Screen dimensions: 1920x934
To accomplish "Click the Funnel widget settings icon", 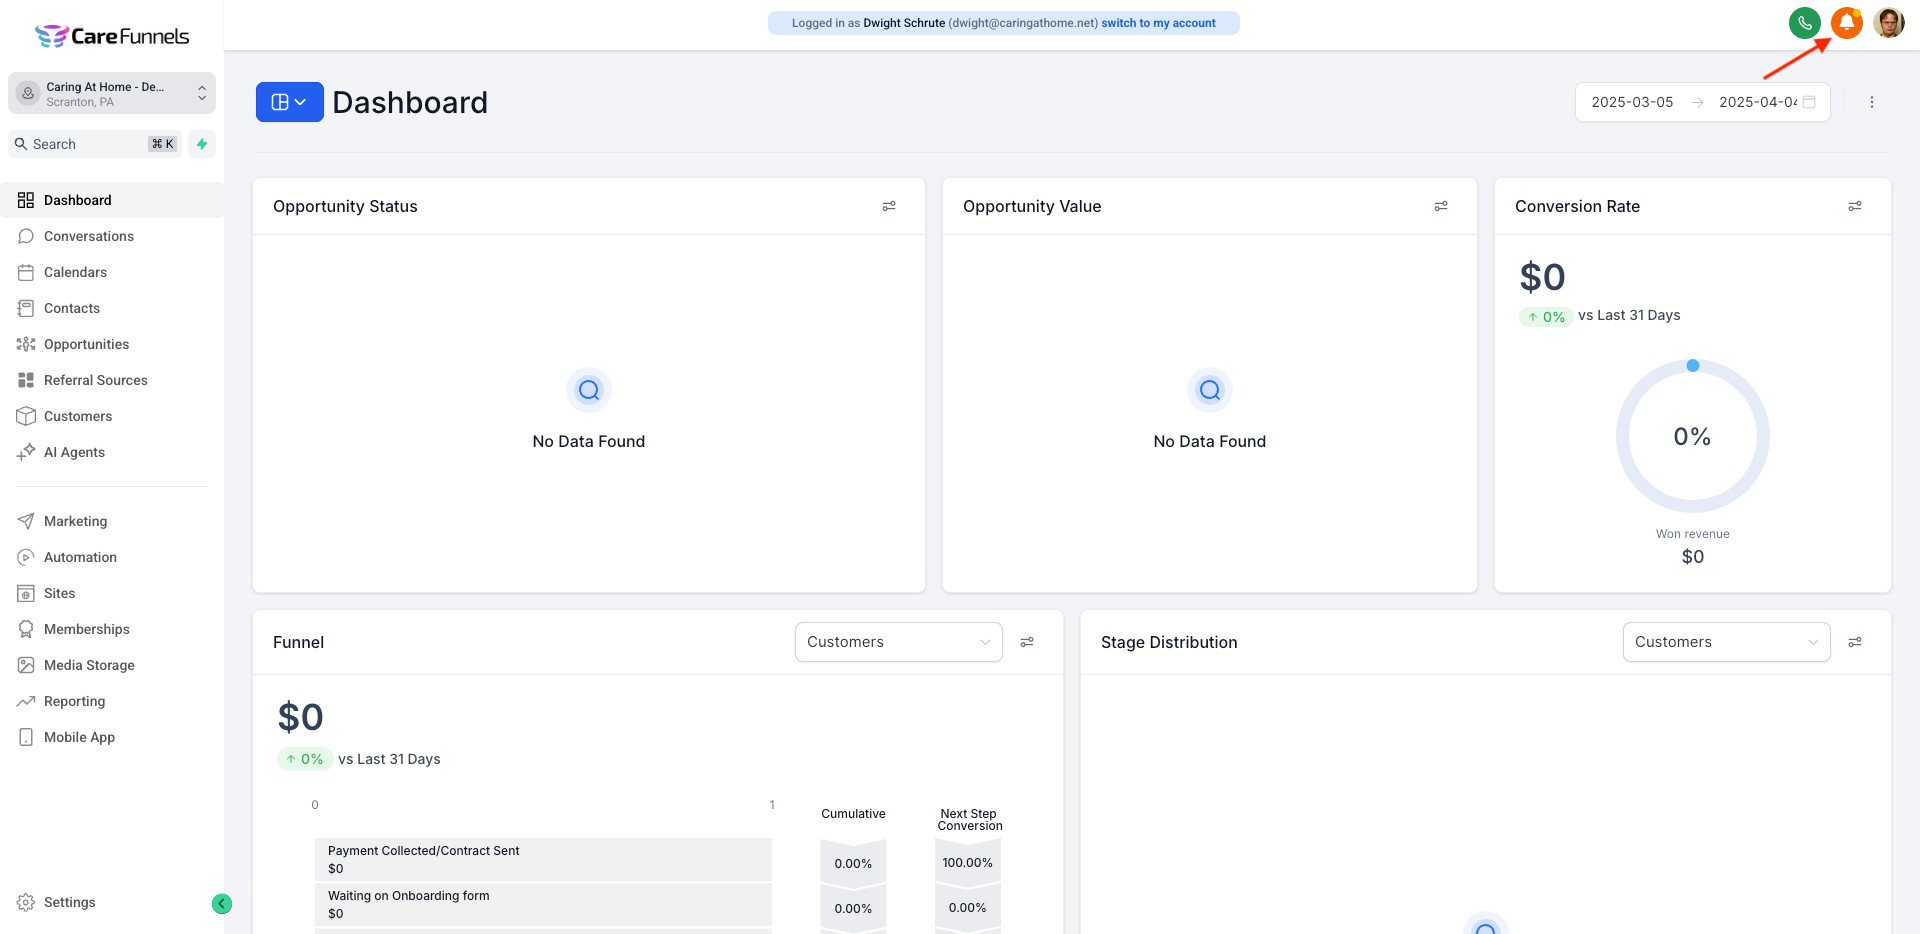I will pos(1026,642).
